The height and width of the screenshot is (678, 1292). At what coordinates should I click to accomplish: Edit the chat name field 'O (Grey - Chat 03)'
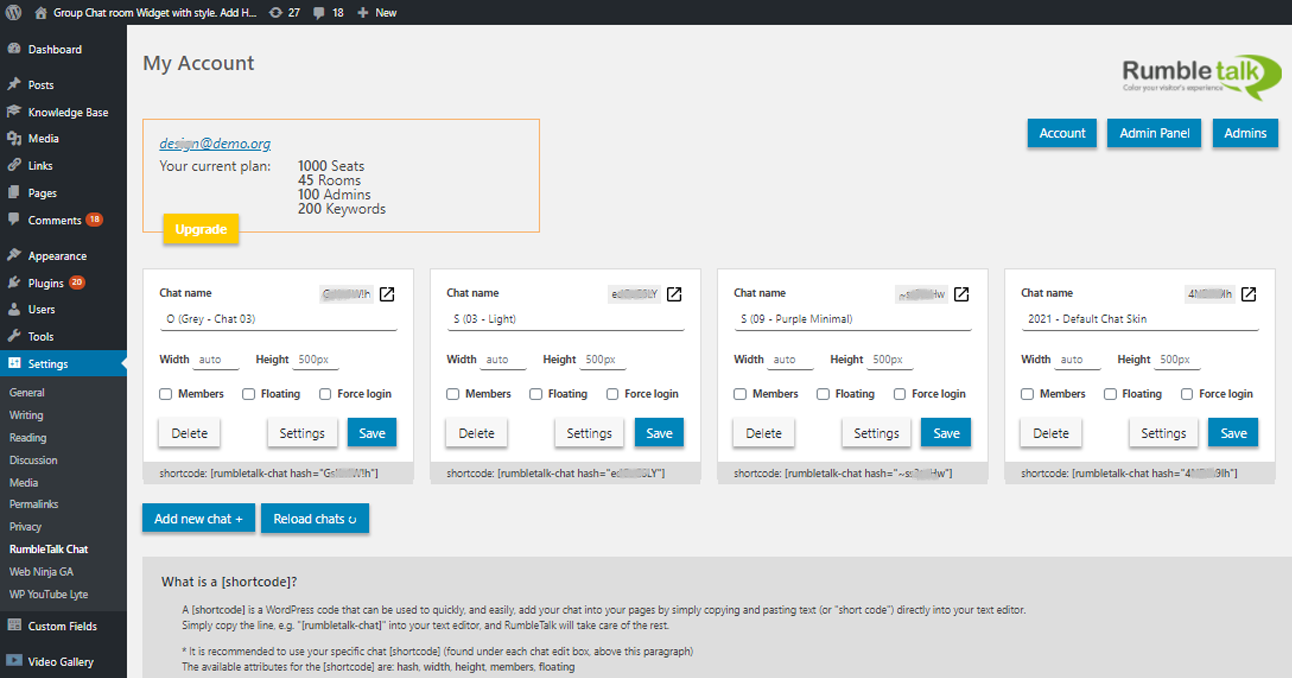[x=278, y=319]
